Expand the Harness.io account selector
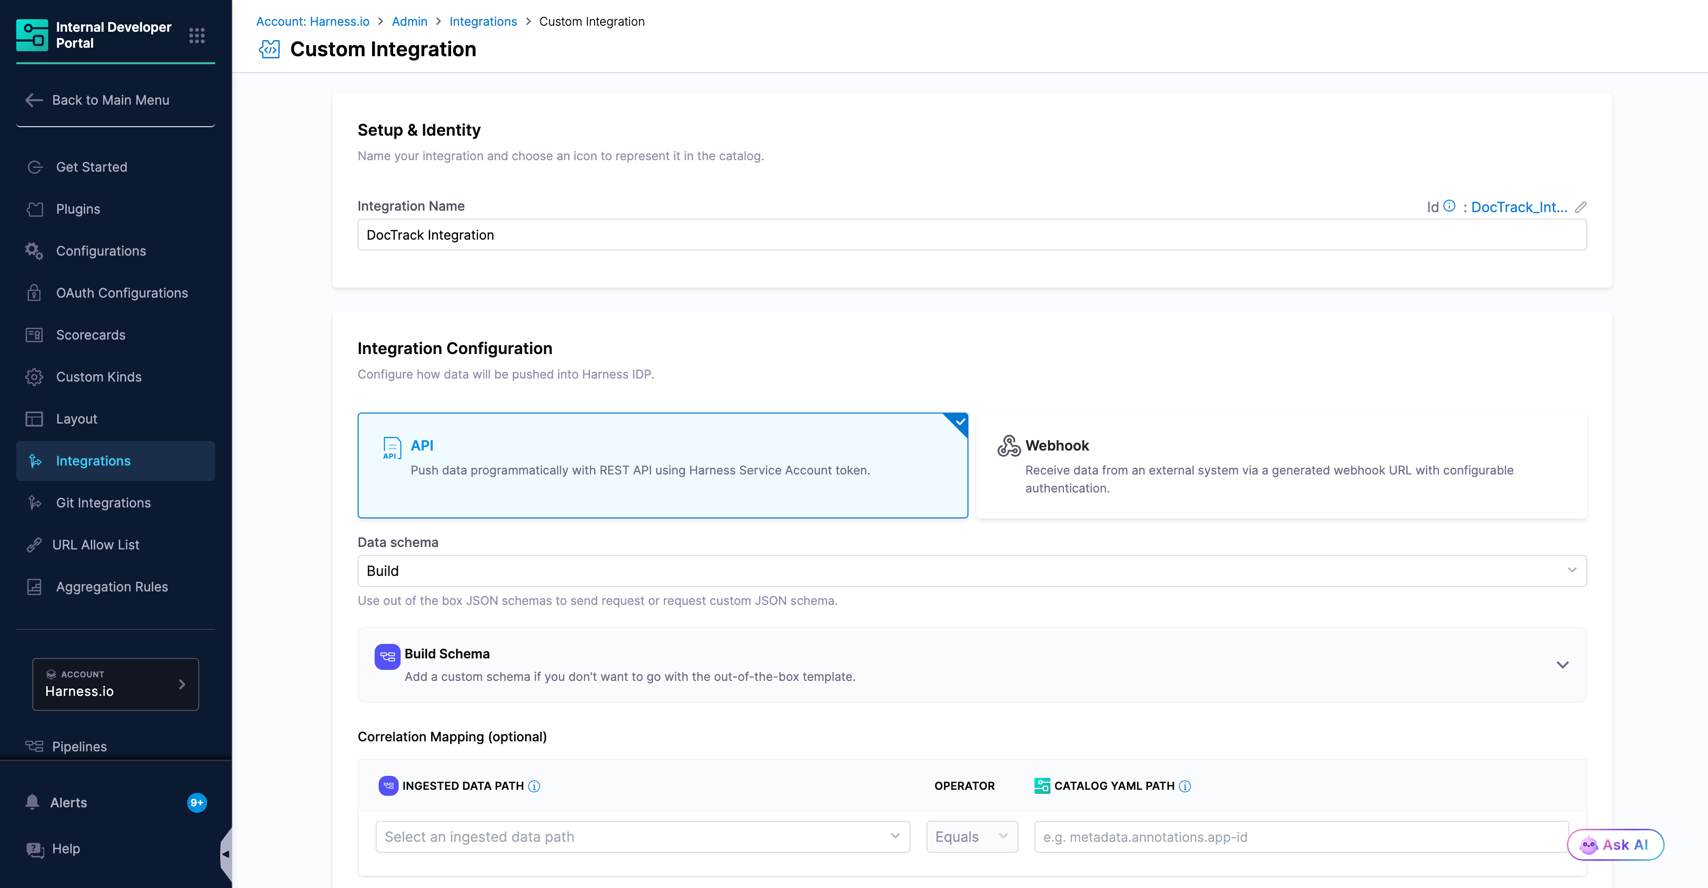The image size is (1708, 888). click(116, 684)
